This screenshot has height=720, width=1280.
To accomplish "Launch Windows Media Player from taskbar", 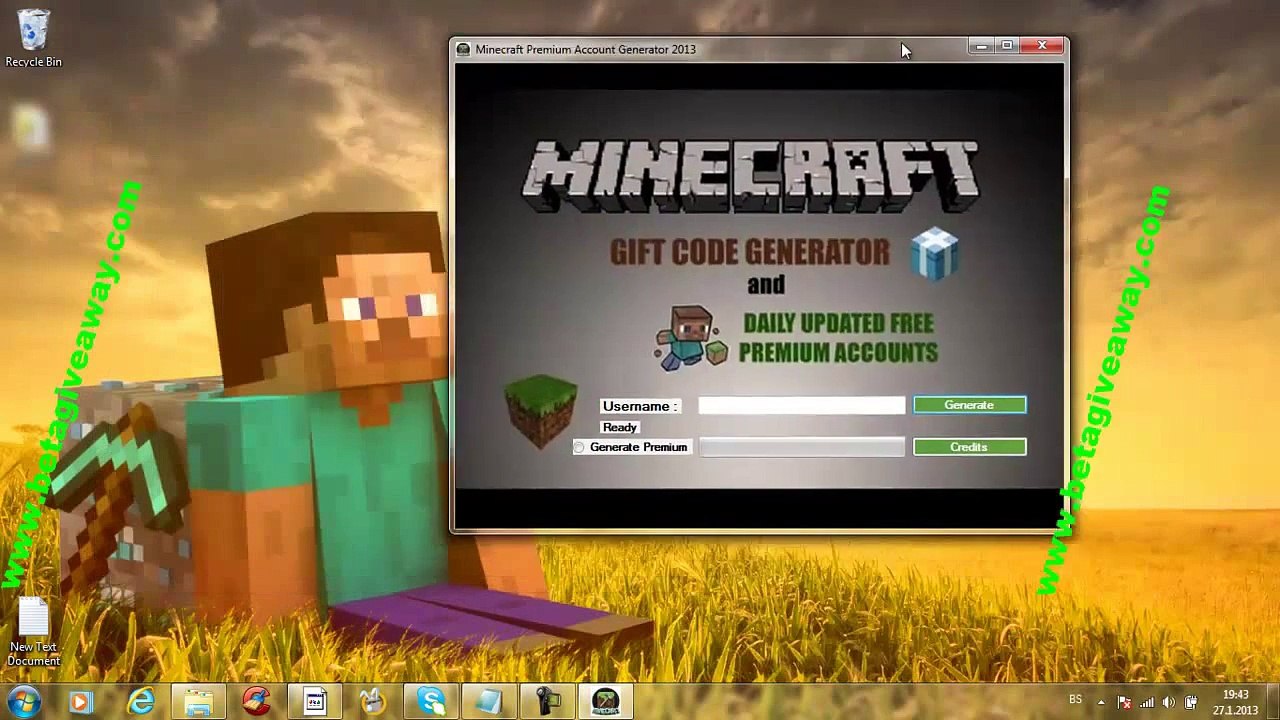I will (81, 702).
